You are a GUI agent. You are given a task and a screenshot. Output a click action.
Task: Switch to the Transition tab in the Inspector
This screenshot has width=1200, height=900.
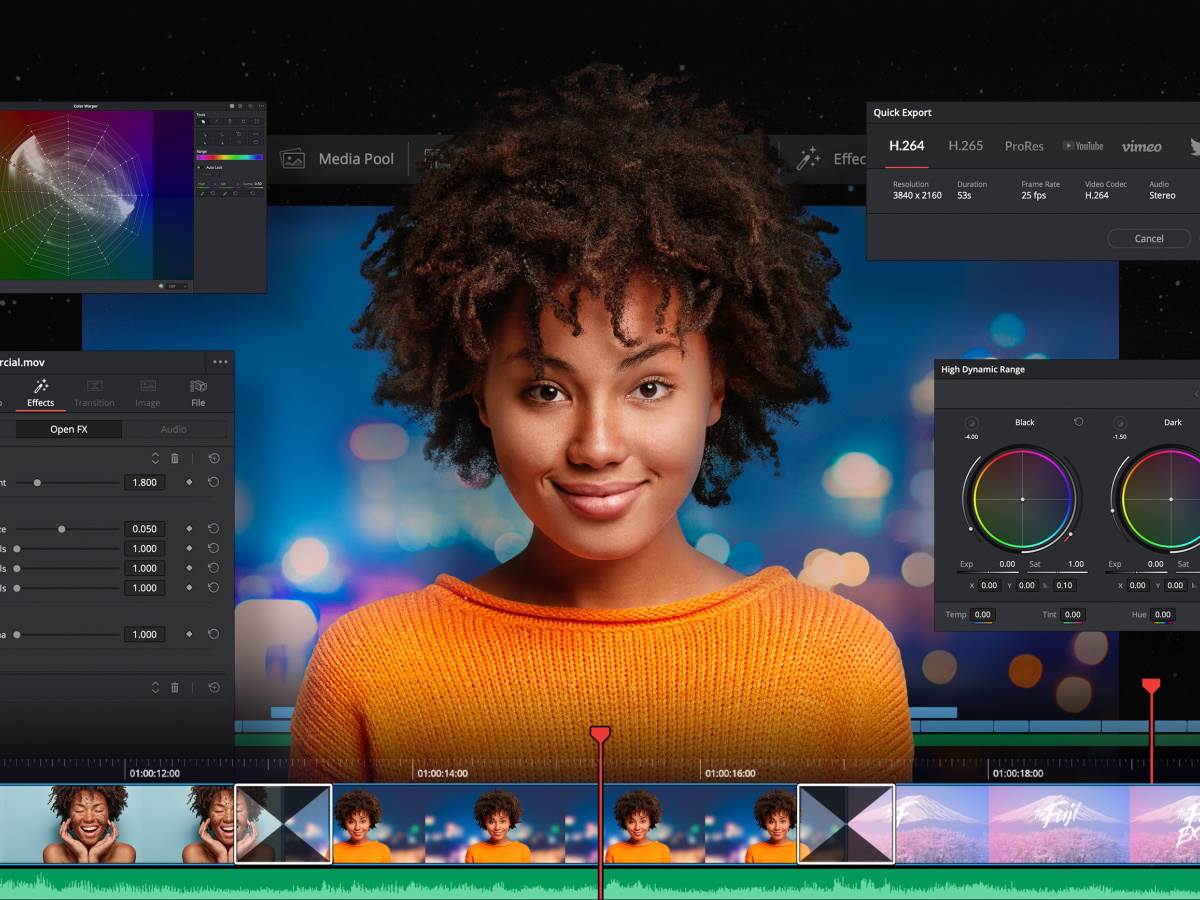[x=93, y=395]
